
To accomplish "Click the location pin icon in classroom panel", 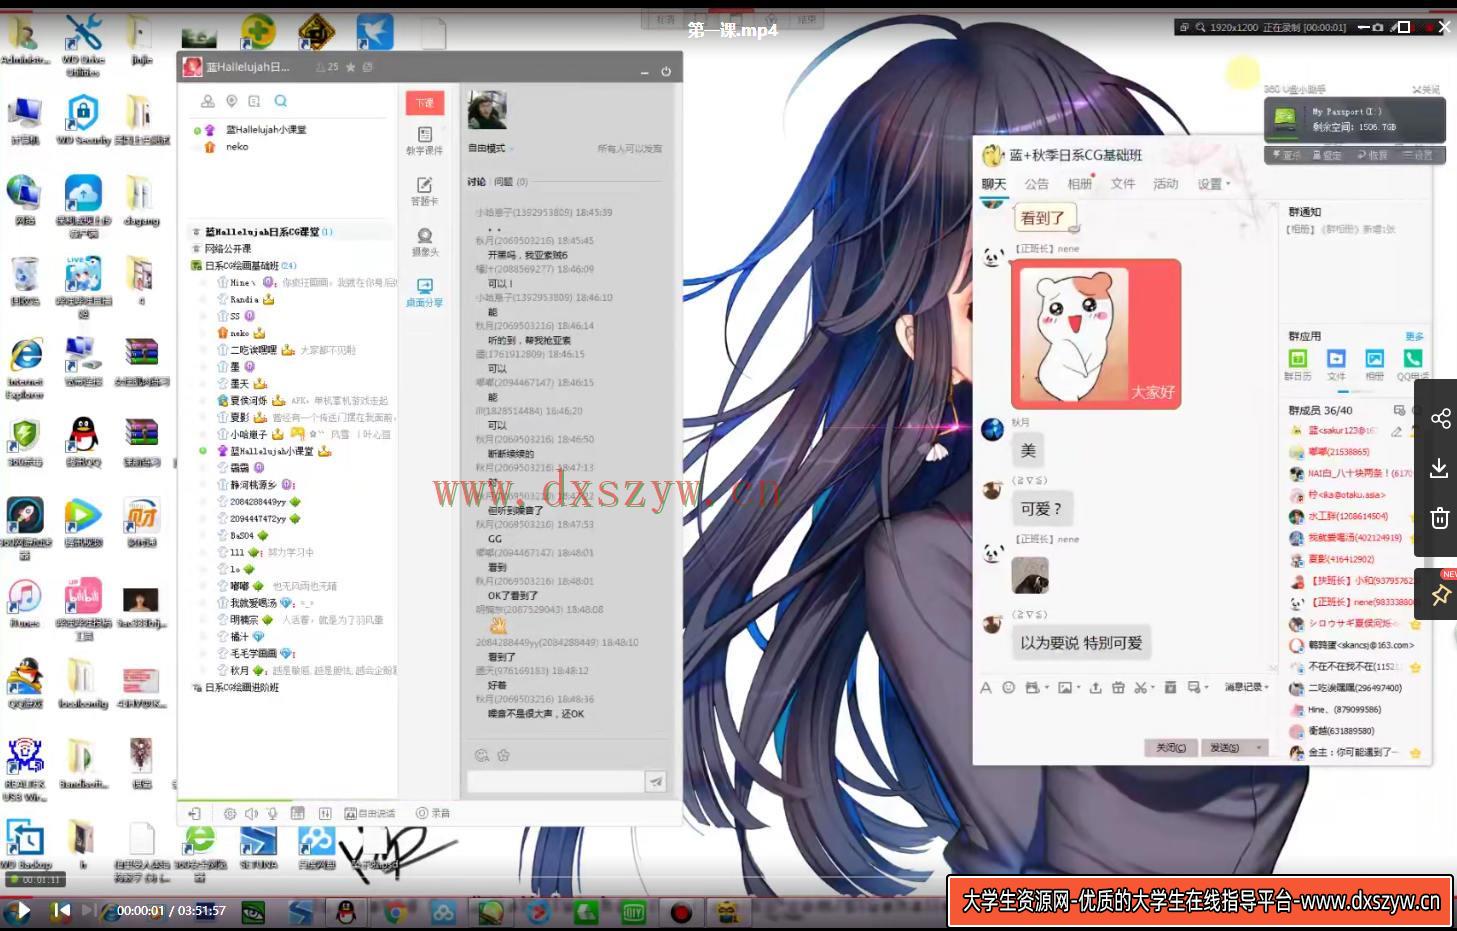I will coord(231,101).
